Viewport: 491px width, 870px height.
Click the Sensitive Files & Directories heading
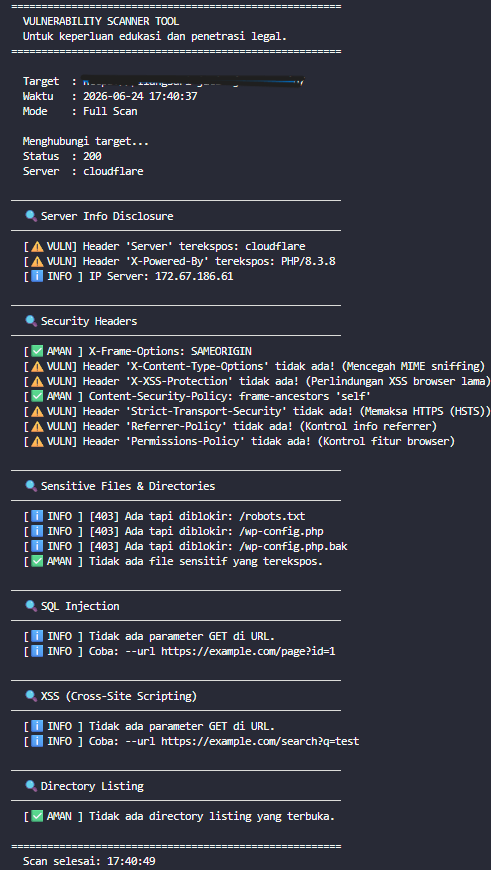pos(128,486)
